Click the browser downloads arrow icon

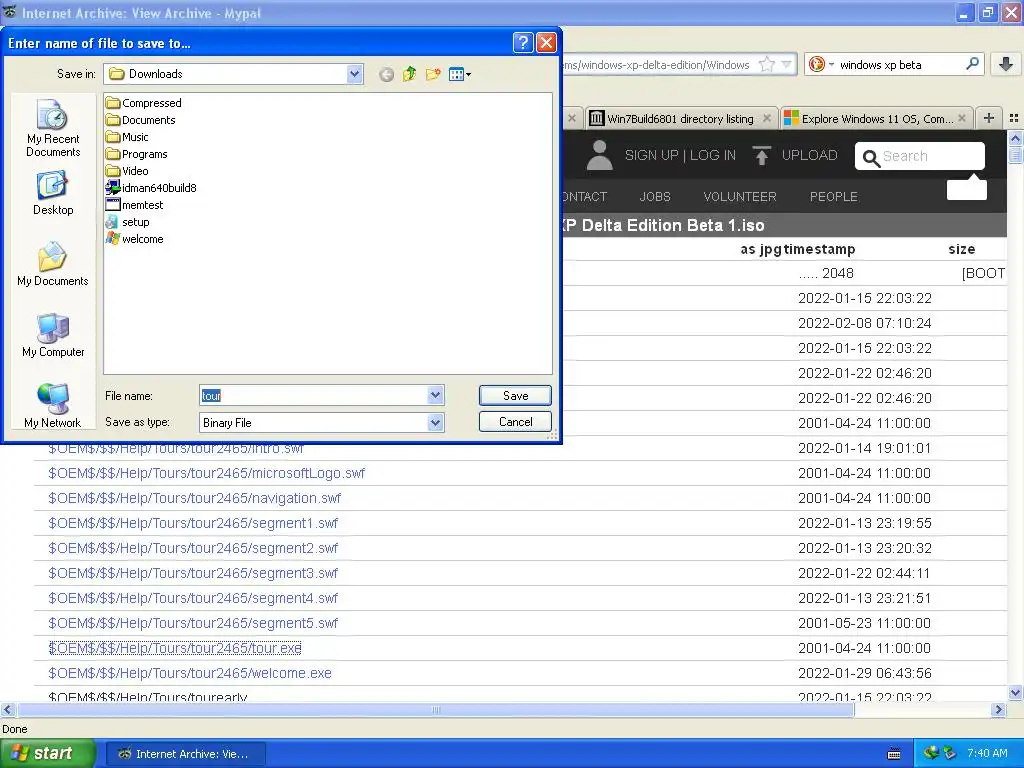click(x=1006, y=64)
